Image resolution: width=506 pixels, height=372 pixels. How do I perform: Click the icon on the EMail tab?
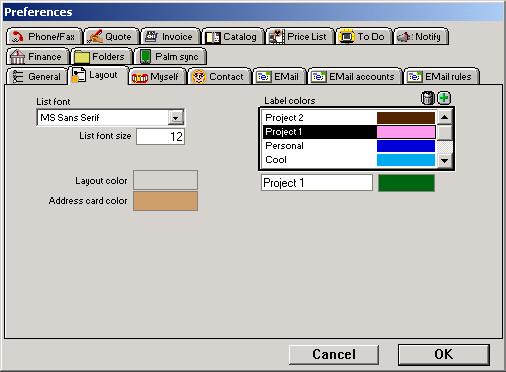click(263, 77)
